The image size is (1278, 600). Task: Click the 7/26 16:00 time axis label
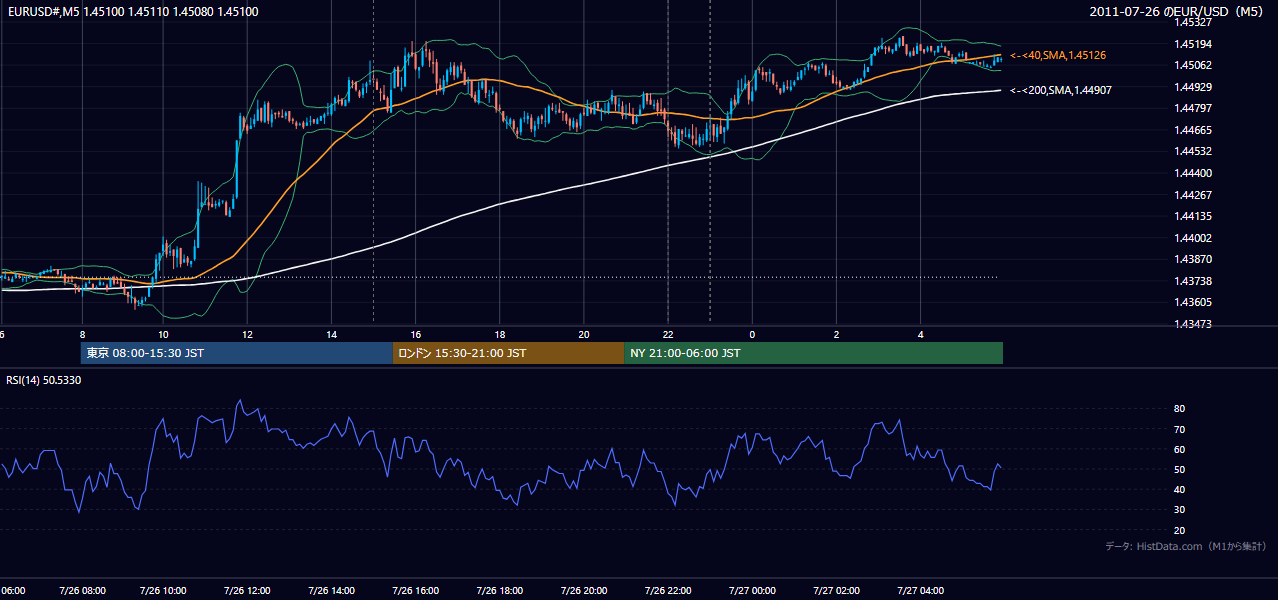(416, 591)
